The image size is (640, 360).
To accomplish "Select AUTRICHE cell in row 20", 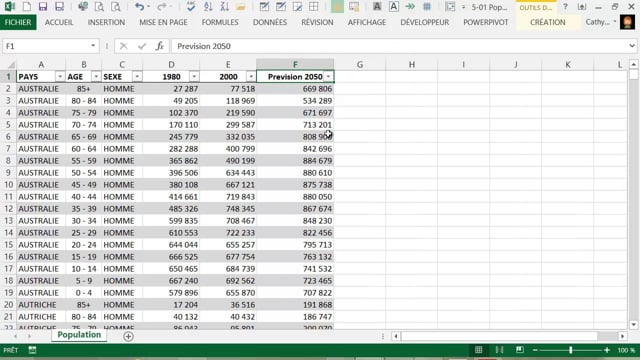I will (x=41, y=304).
